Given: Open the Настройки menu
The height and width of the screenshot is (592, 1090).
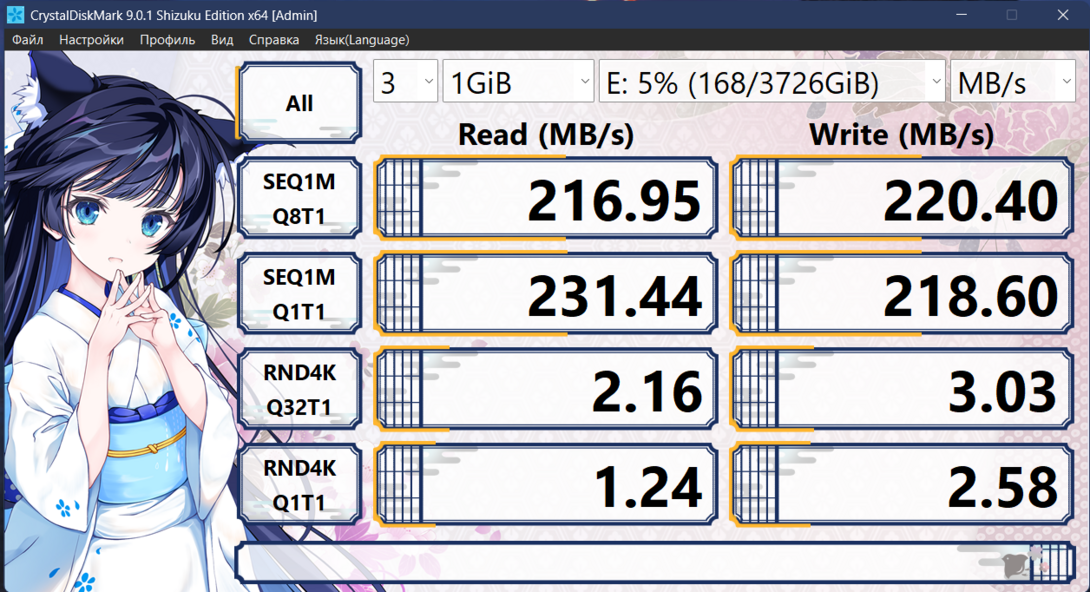Looking at the screenshot, I should pos(91,40).
